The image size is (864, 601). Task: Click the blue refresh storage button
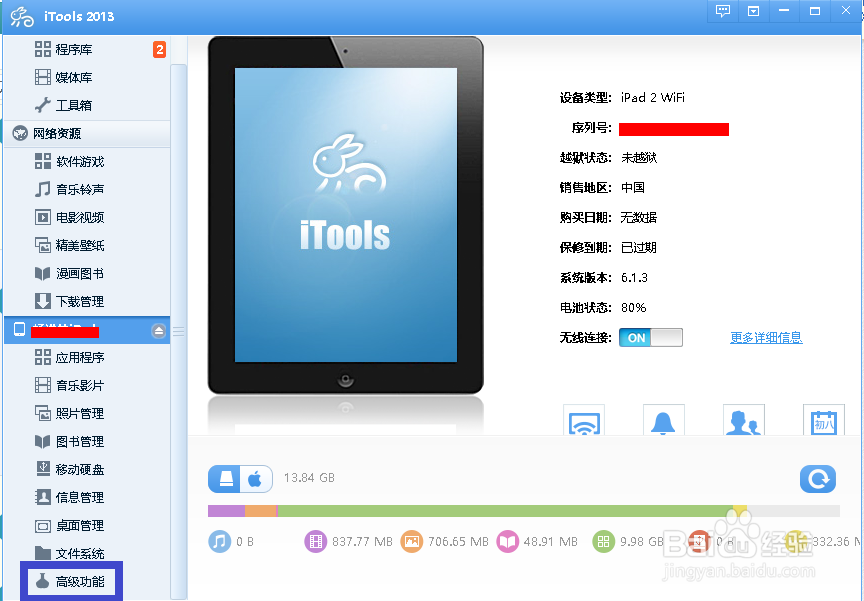(x=818, y=479)
